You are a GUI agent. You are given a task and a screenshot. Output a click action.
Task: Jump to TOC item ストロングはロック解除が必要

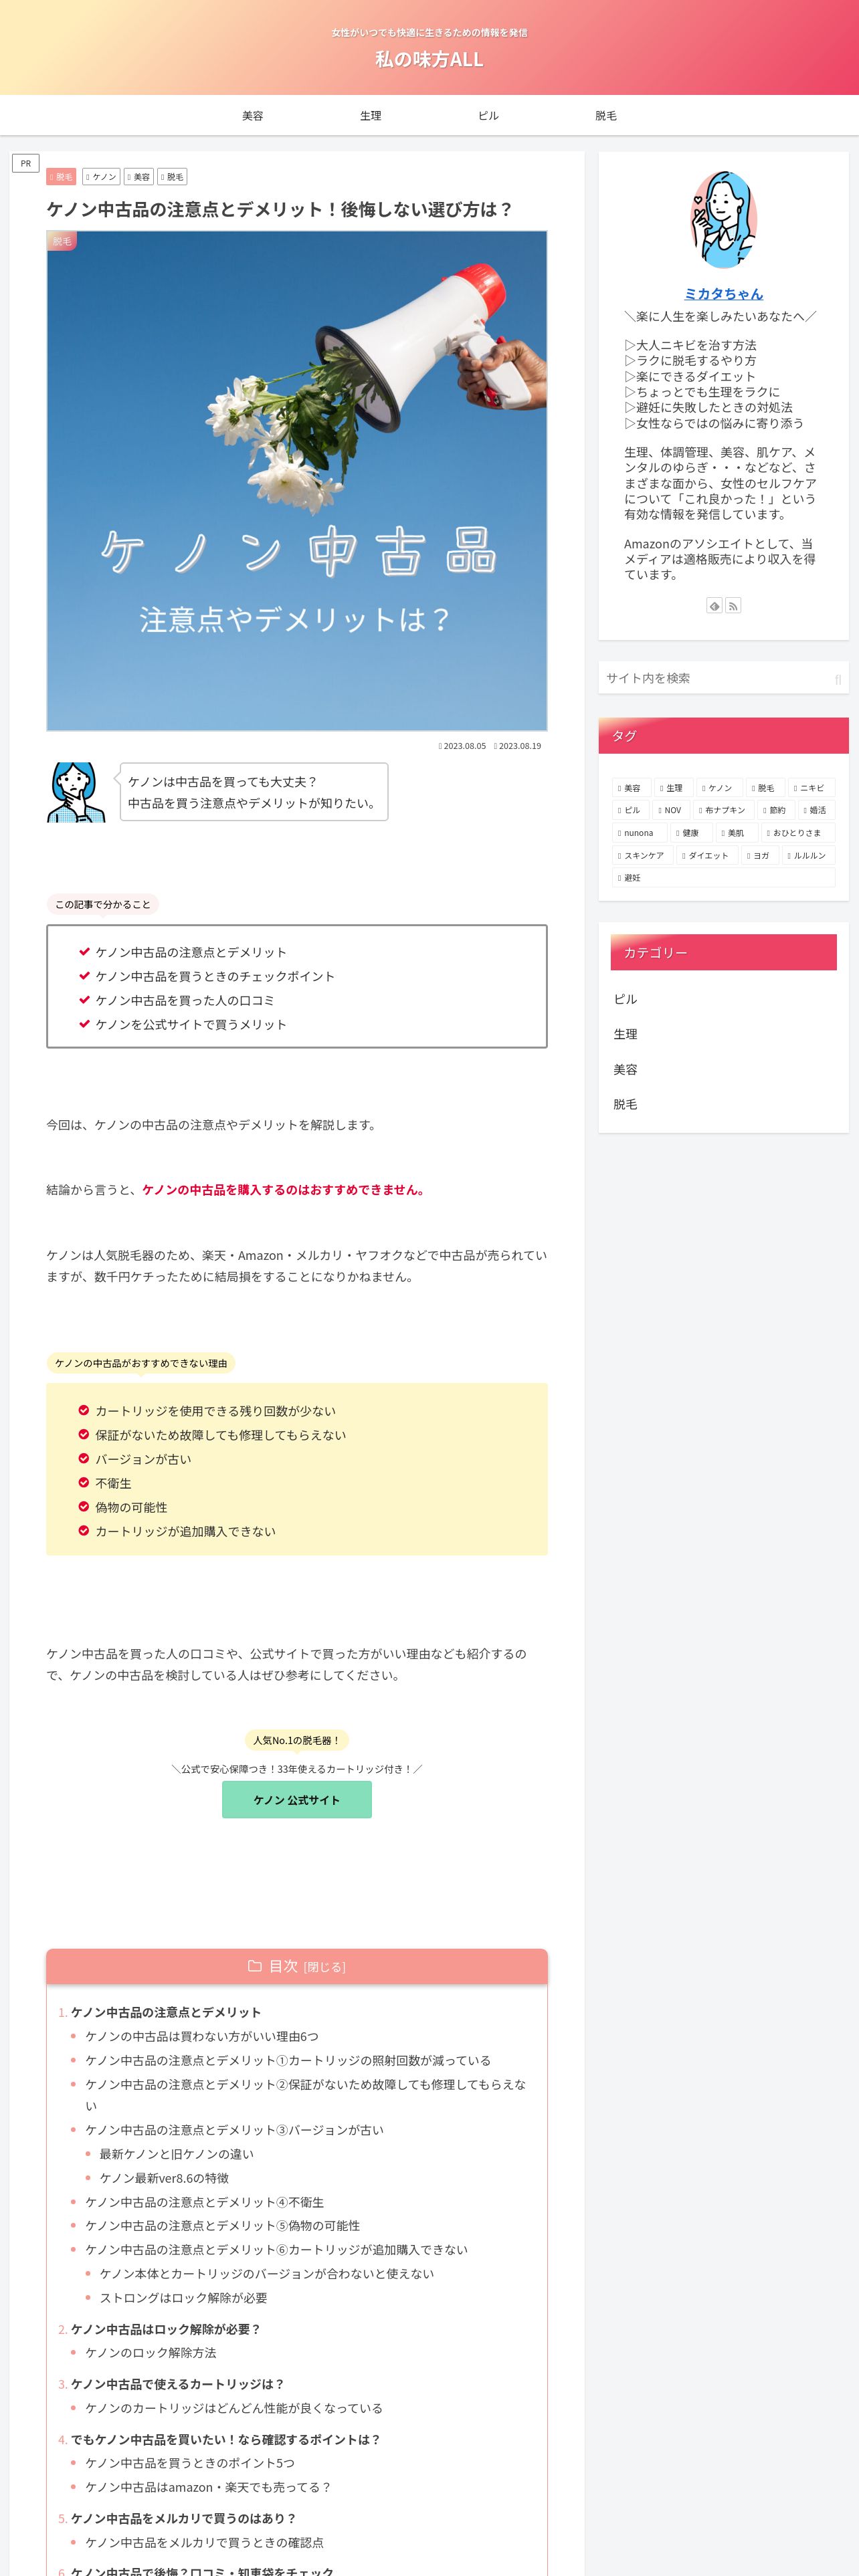pos(183,2298)
